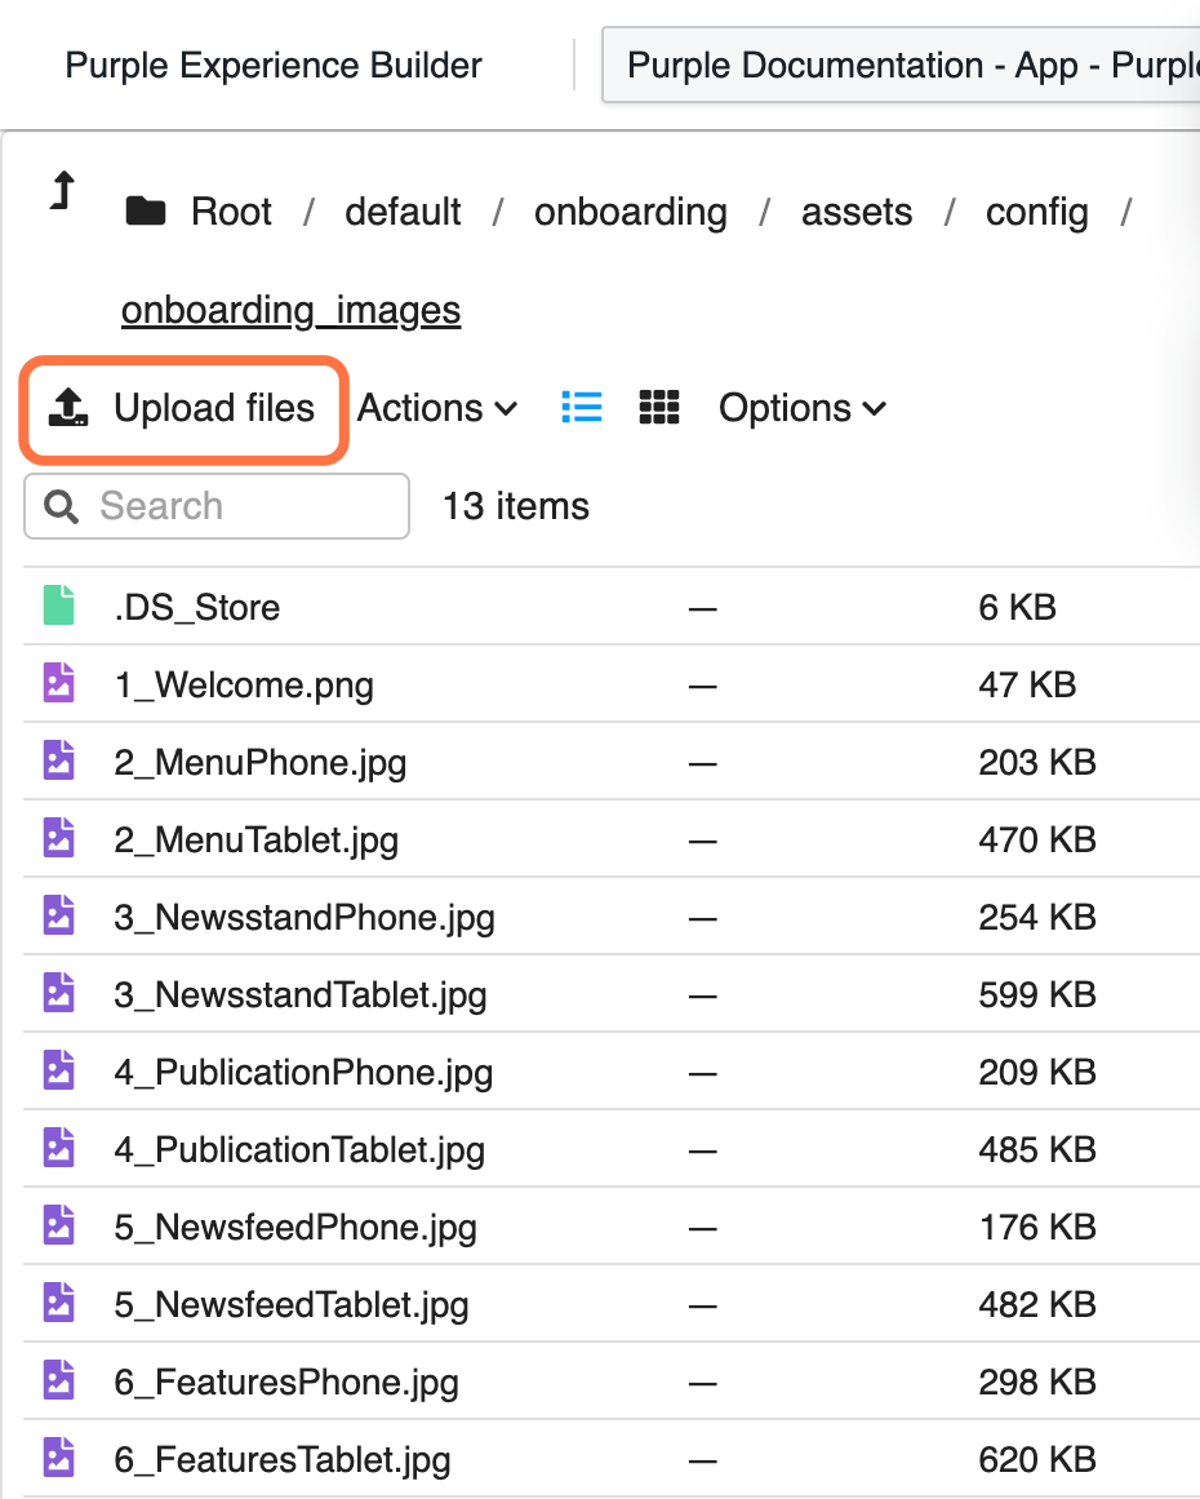Click the 3_NewsstandPhone.jpg image icon
1200x1499 pixels.
click(59, 916)
